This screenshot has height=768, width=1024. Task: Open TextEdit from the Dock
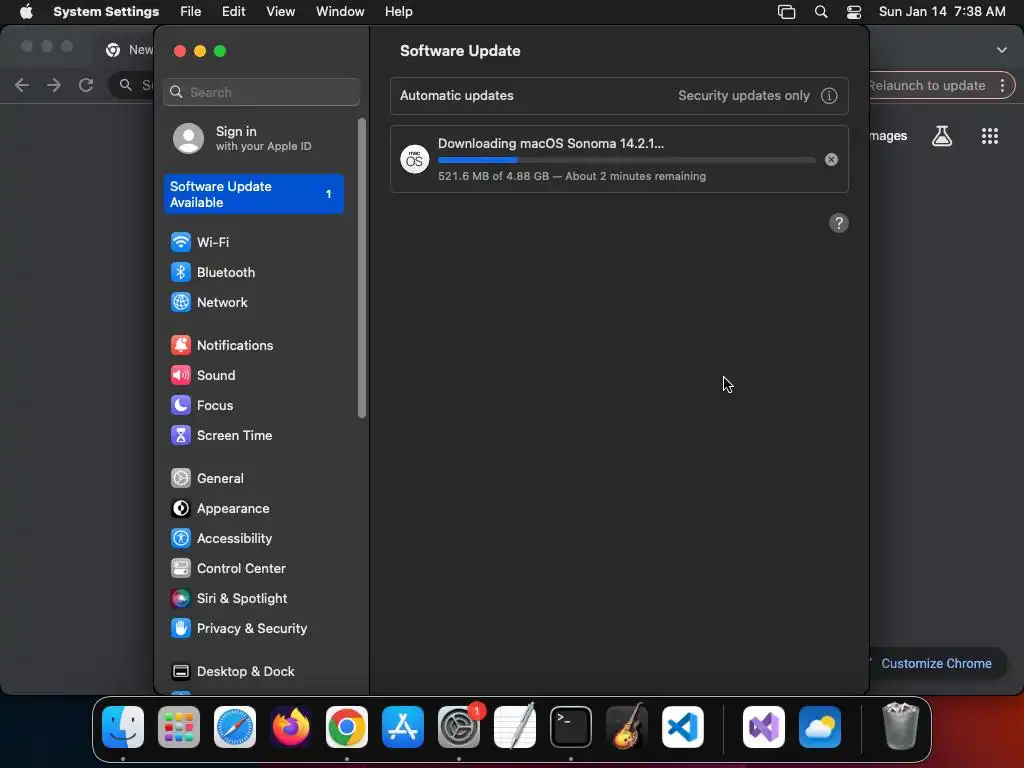pos(515,727)
